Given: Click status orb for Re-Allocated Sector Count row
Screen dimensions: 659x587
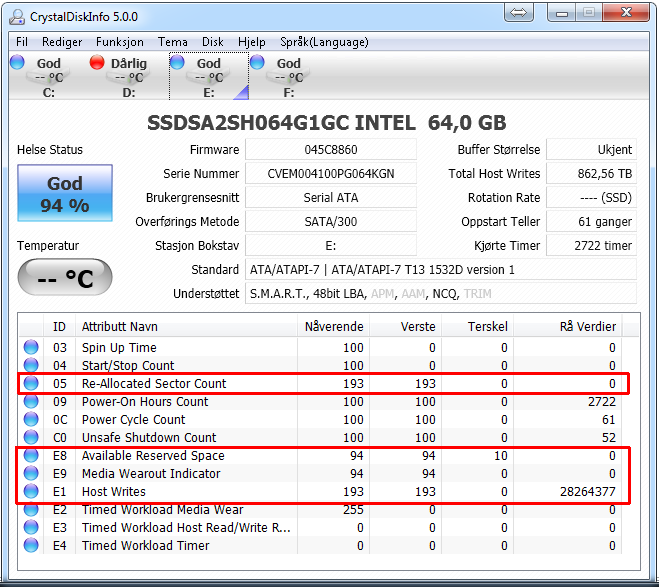Looking at the screenshot, I should coord(31,383).
